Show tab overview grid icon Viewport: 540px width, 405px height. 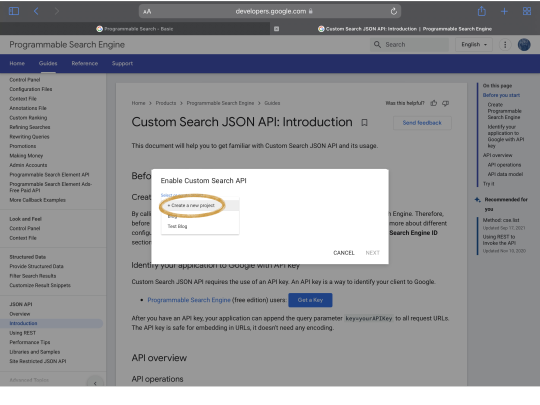pyautogui.click(x=527, y=11)
